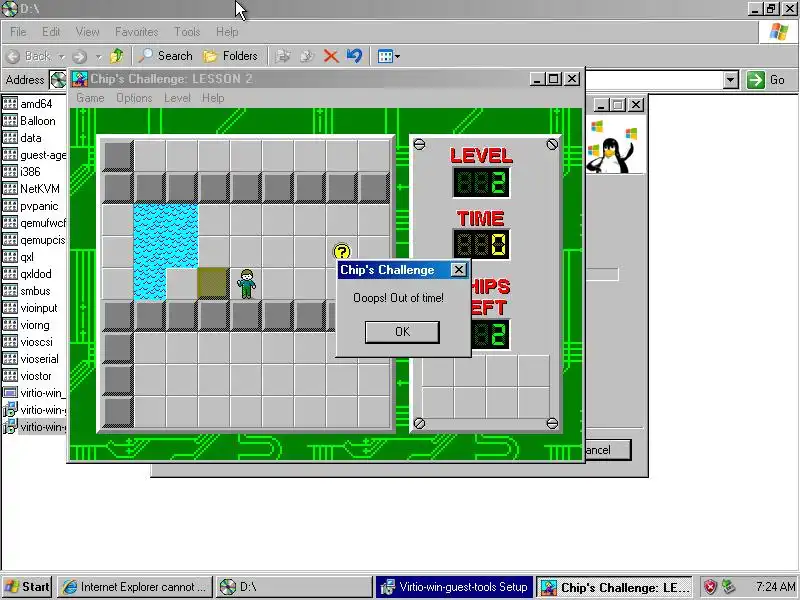Select the viorng folder

pyautogui.click(x=26, y=325)
